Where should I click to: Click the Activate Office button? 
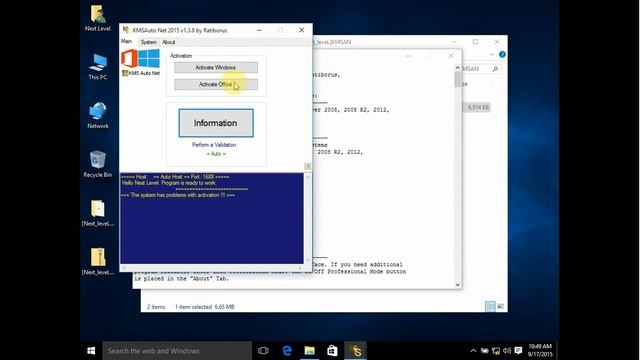(x=216, y=84)
